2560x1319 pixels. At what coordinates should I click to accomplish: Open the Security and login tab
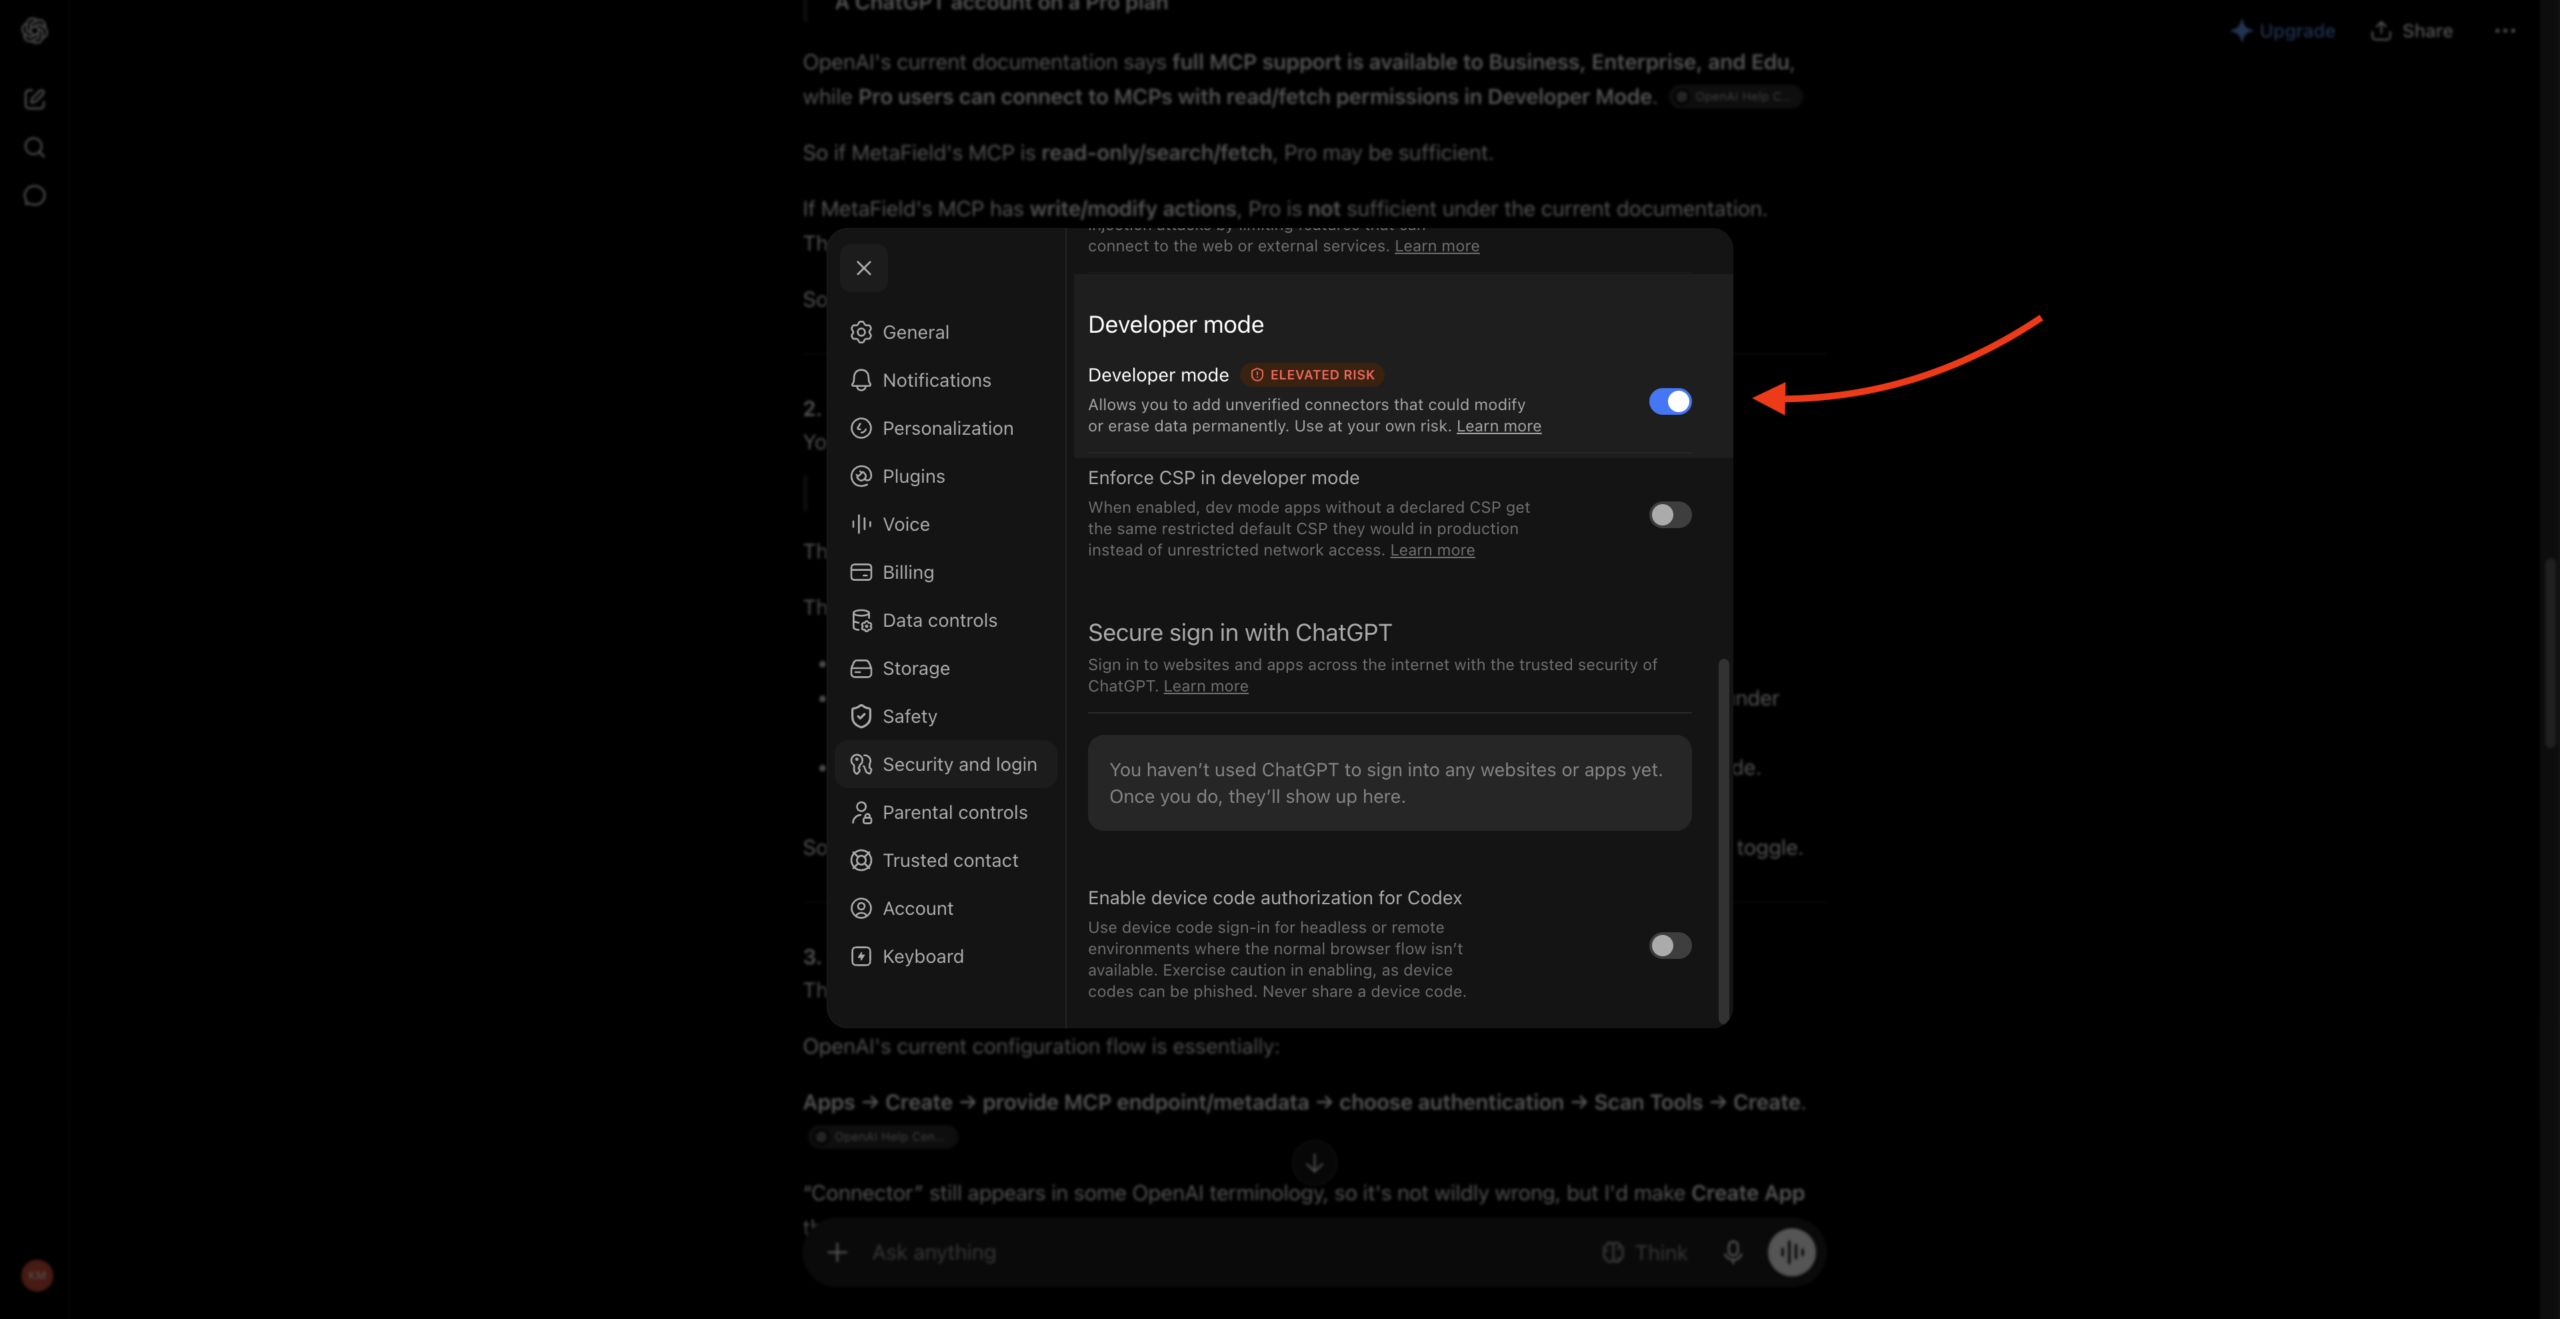click(946, 764)
